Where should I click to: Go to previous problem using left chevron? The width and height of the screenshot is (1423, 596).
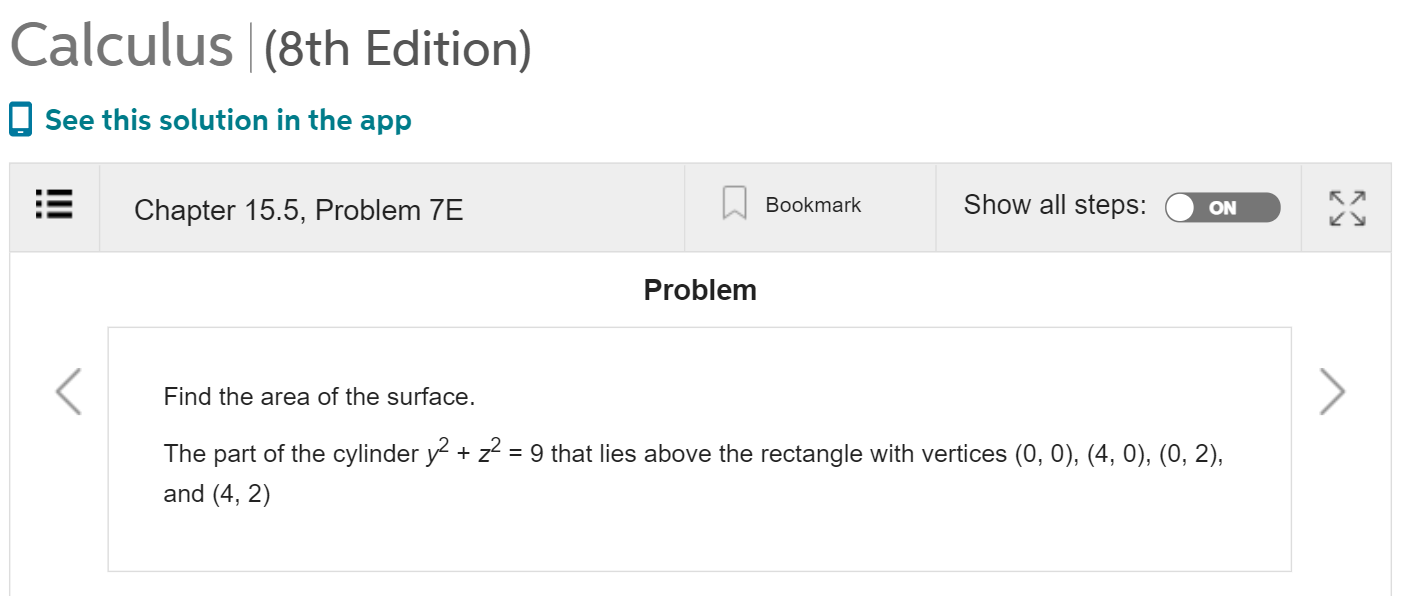tap(68, 391)
